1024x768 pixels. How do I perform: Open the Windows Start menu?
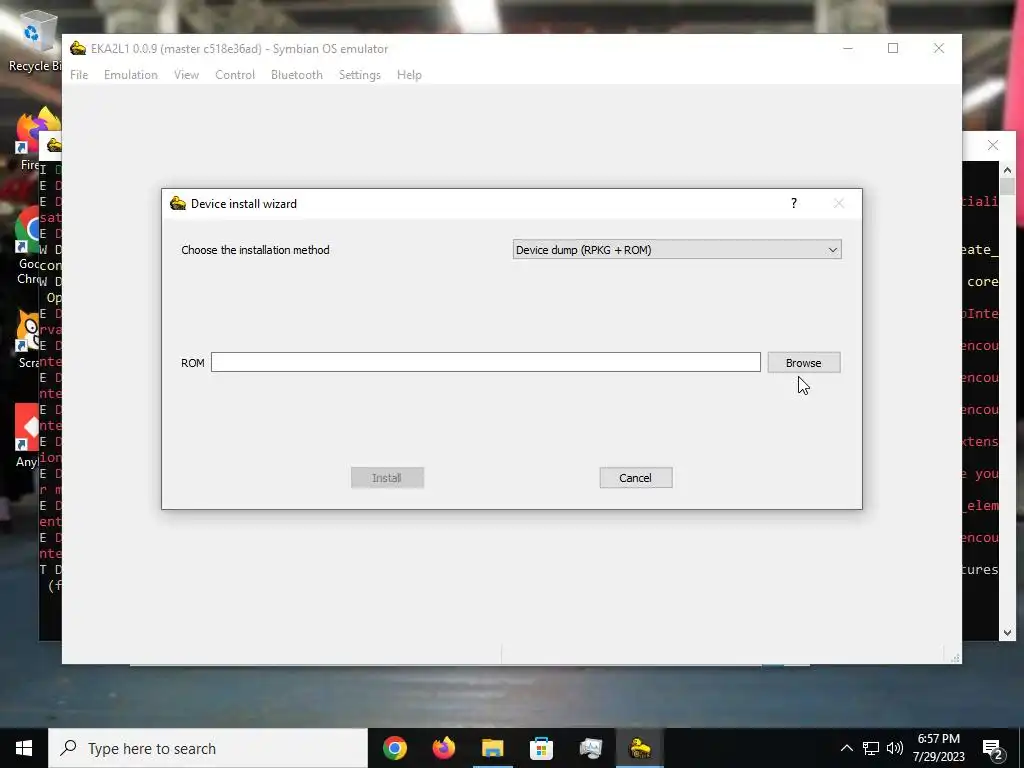(x=24, y=748)
